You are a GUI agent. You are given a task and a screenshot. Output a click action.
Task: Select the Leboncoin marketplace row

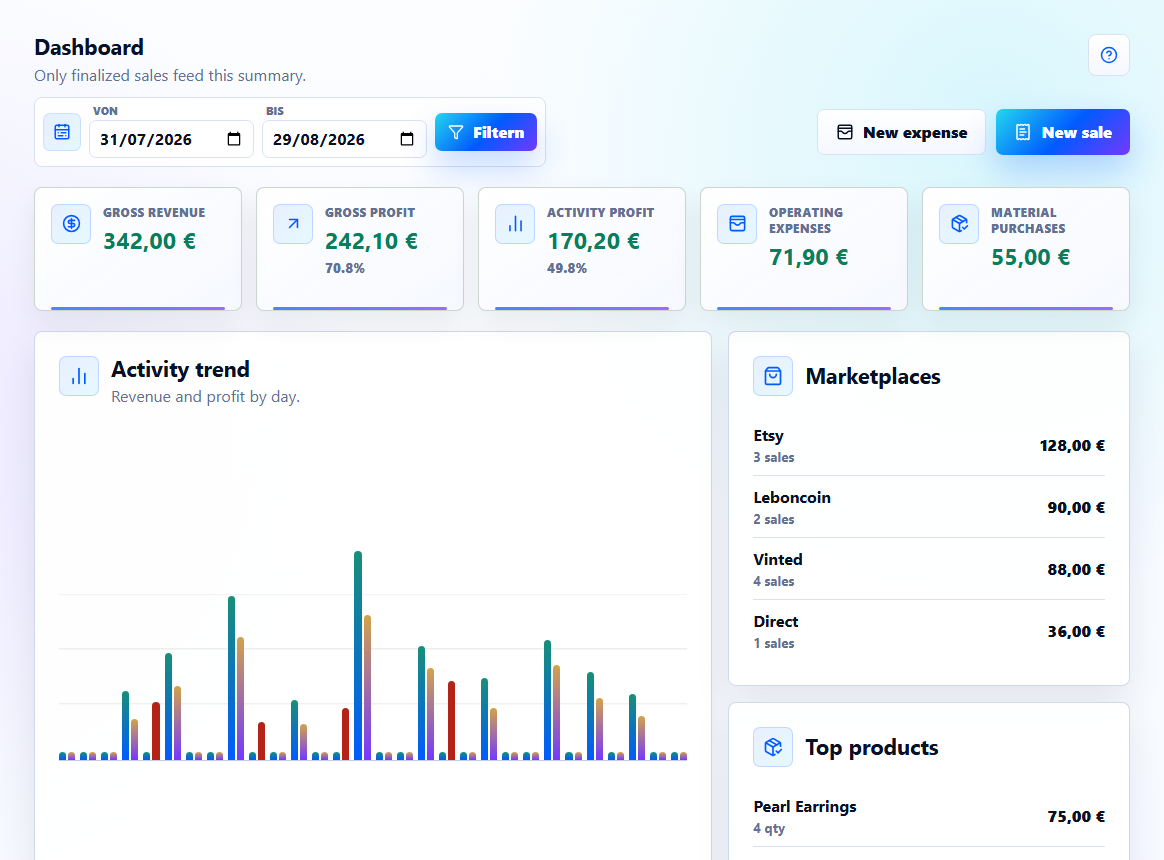click(x=929, y=507)
